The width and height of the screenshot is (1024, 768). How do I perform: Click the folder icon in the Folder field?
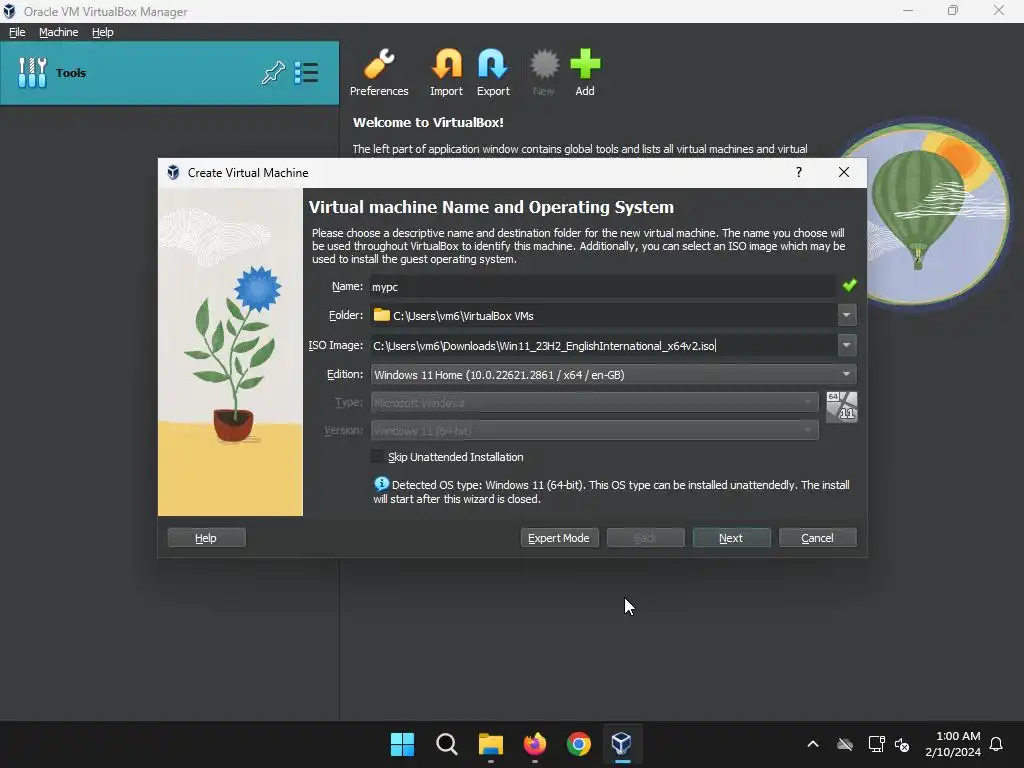pyautogui.click(x=381, y=315)
